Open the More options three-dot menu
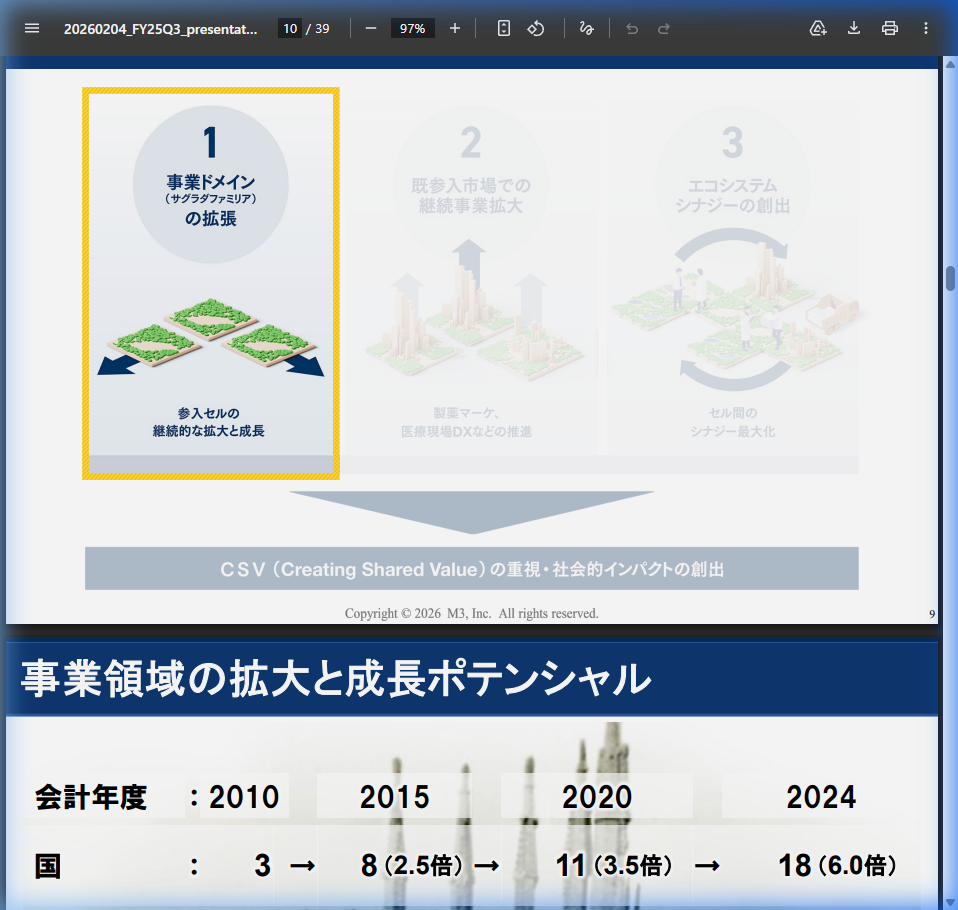 [x=924, y=28]
